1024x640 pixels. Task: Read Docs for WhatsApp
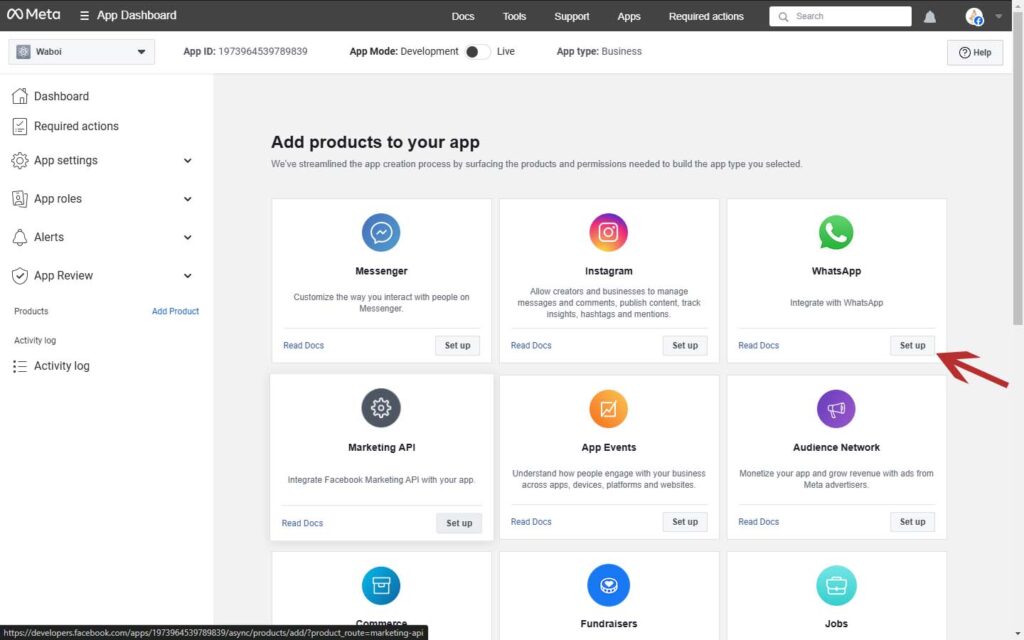758,345
